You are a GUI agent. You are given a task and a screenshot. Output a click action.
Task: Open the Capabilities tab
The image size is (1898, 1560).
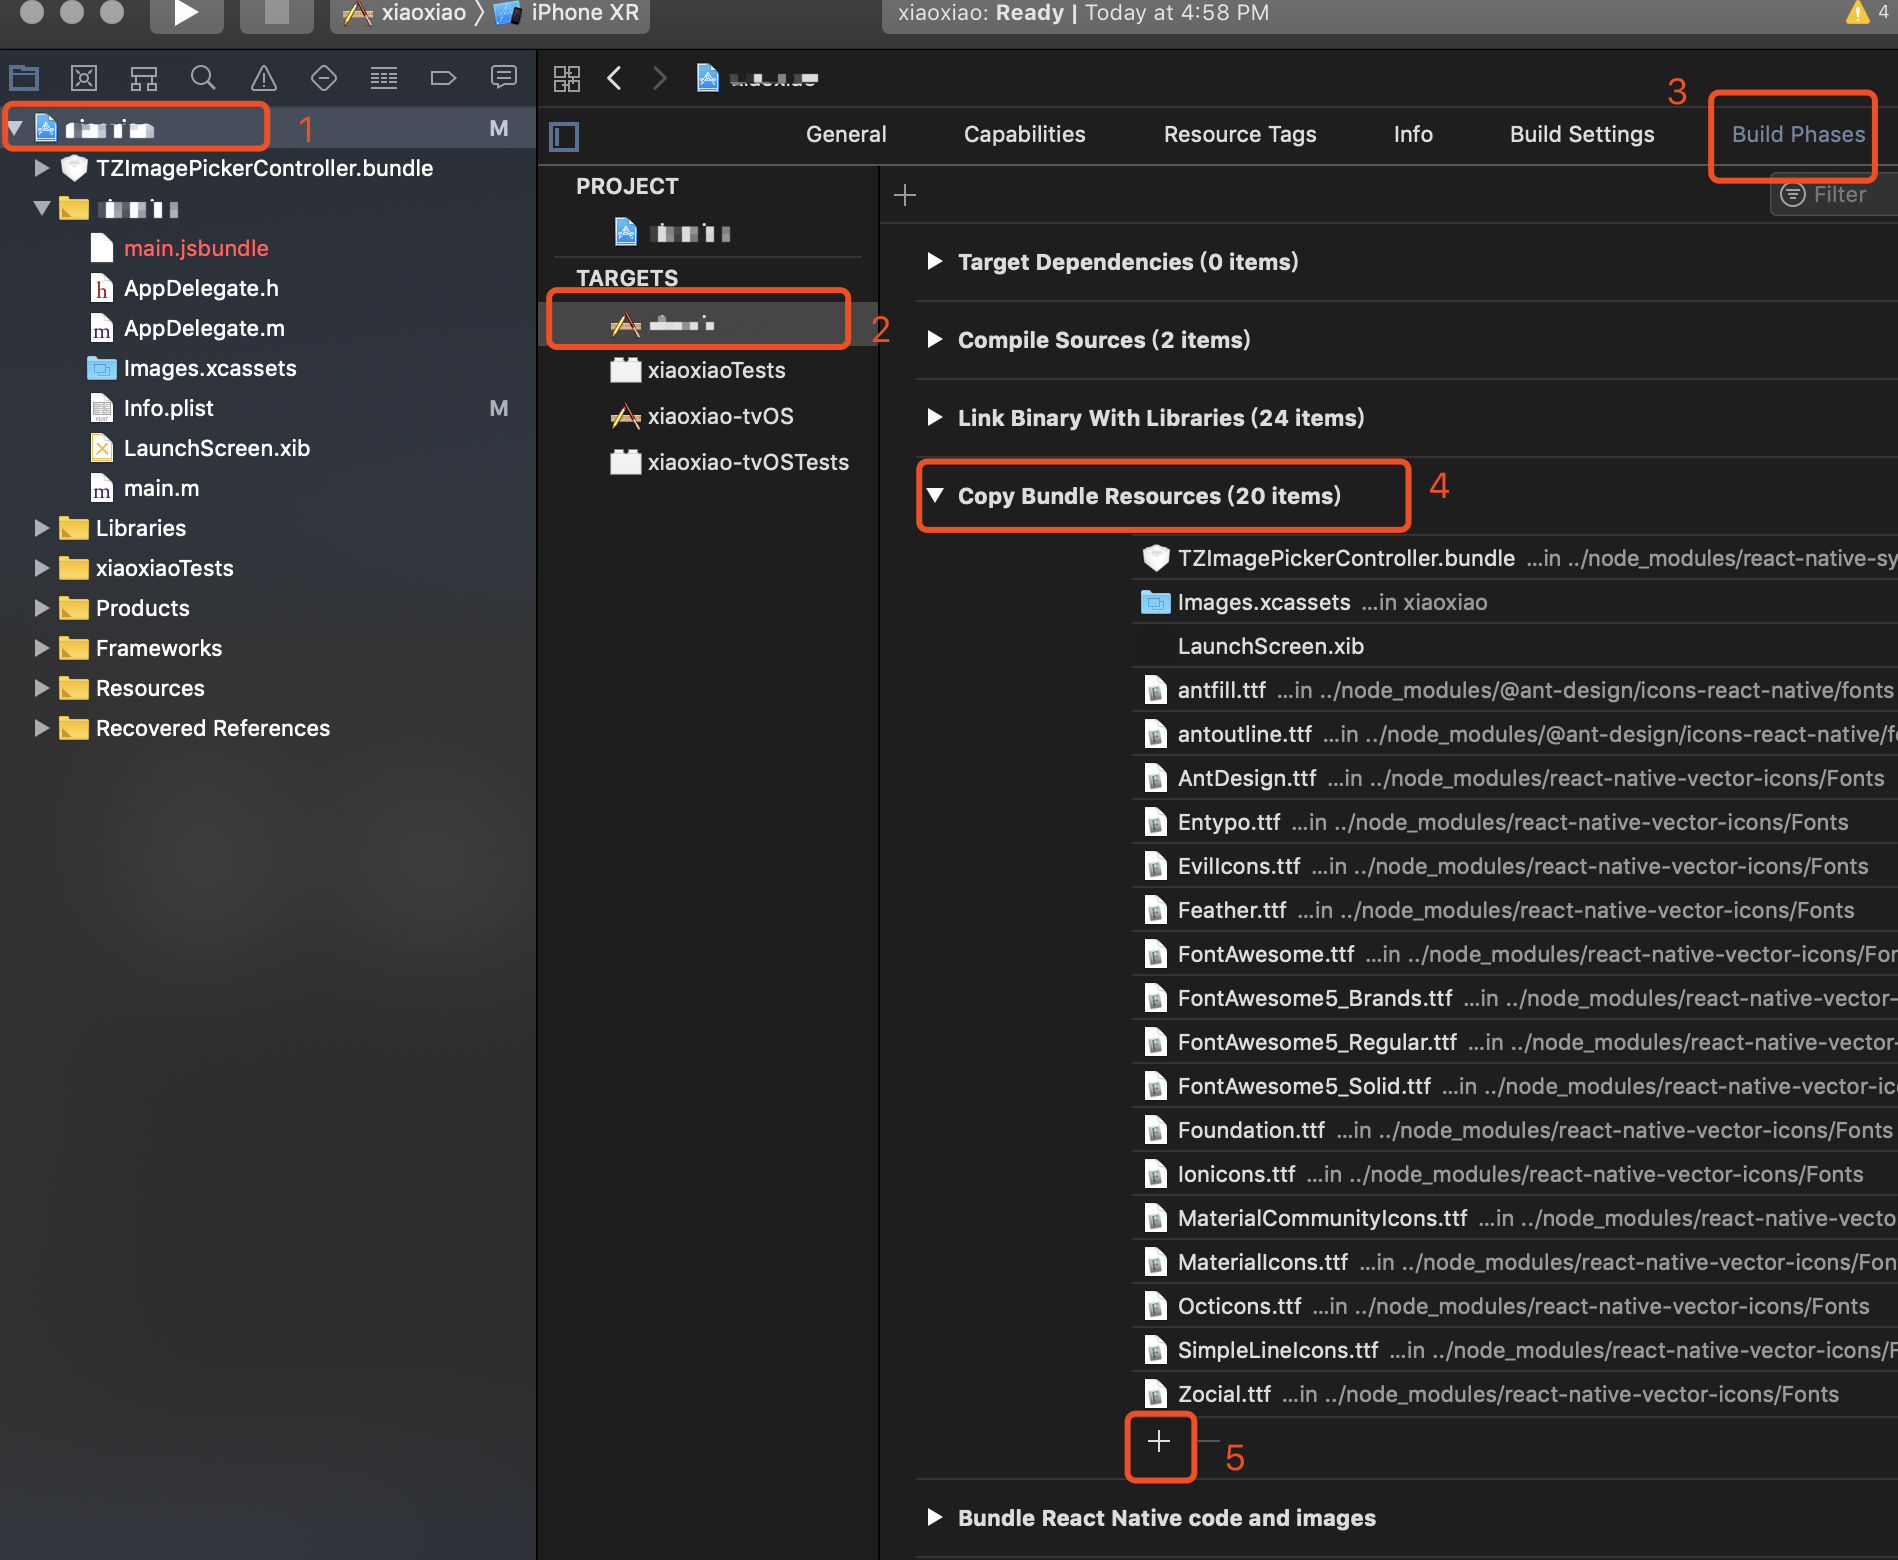tap(1024, 134)
